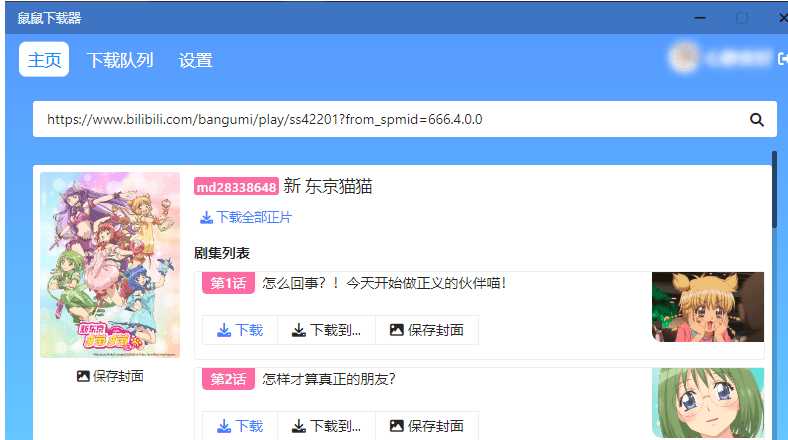Click the 第1话 episode badge
Image resolution: width=788 pixels, height=440 pixels.
[228, 283]
